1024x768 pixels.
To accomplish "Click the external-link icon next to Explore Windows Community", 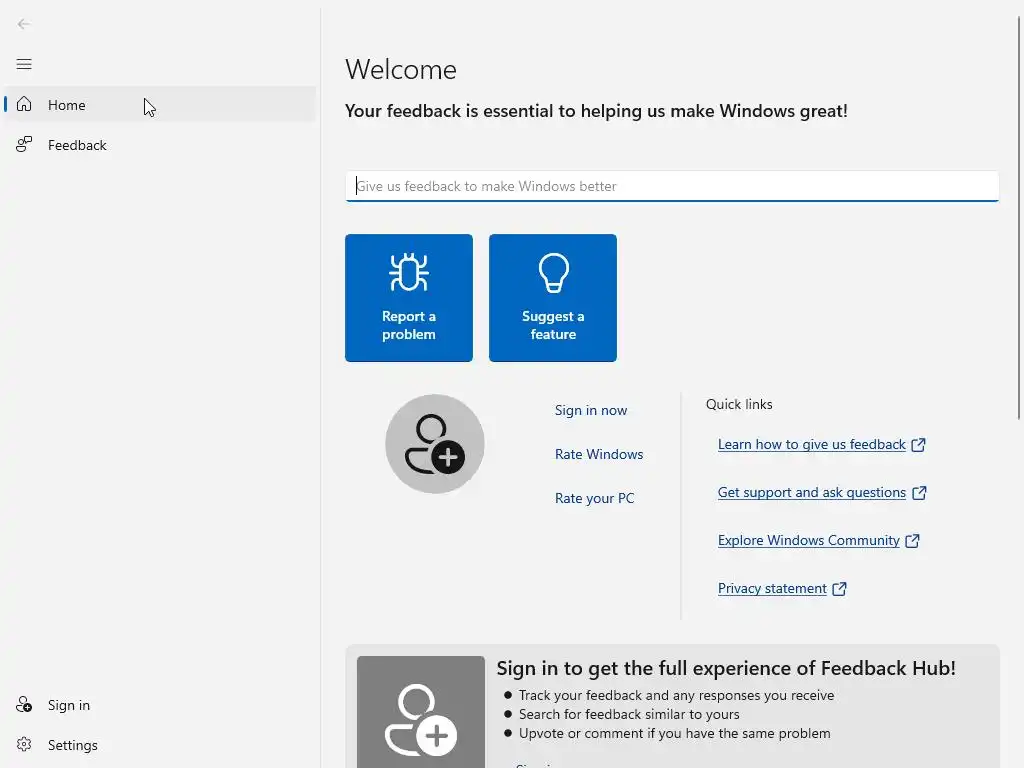I will 912,541.
